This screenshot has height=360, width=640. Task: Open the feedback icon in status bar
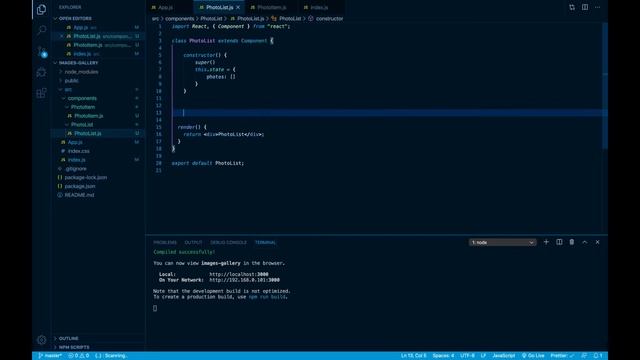[x=584, y=356]
